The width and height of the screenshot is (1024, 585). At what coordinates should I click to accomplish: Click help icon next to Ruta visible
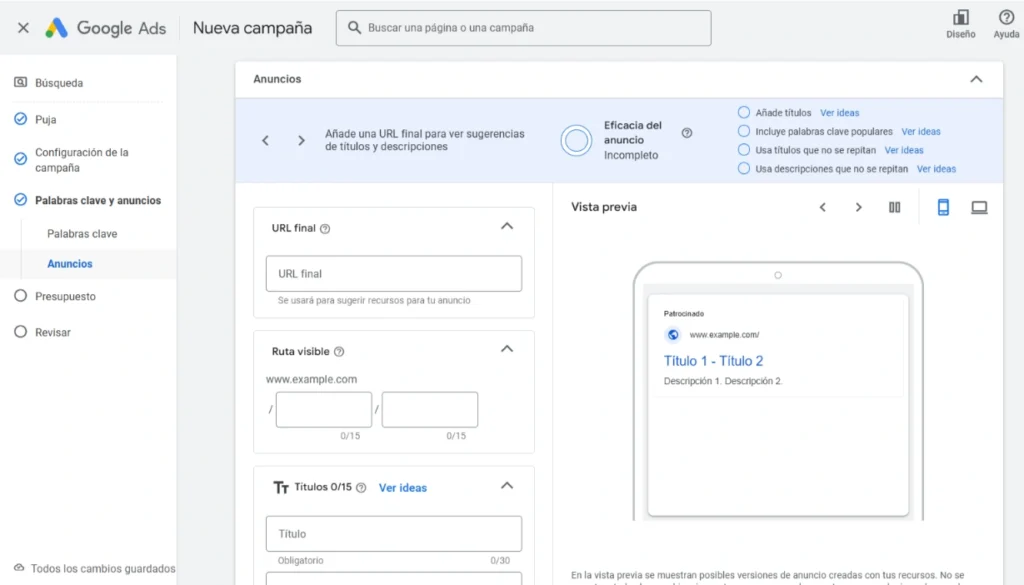coord(339,352)
